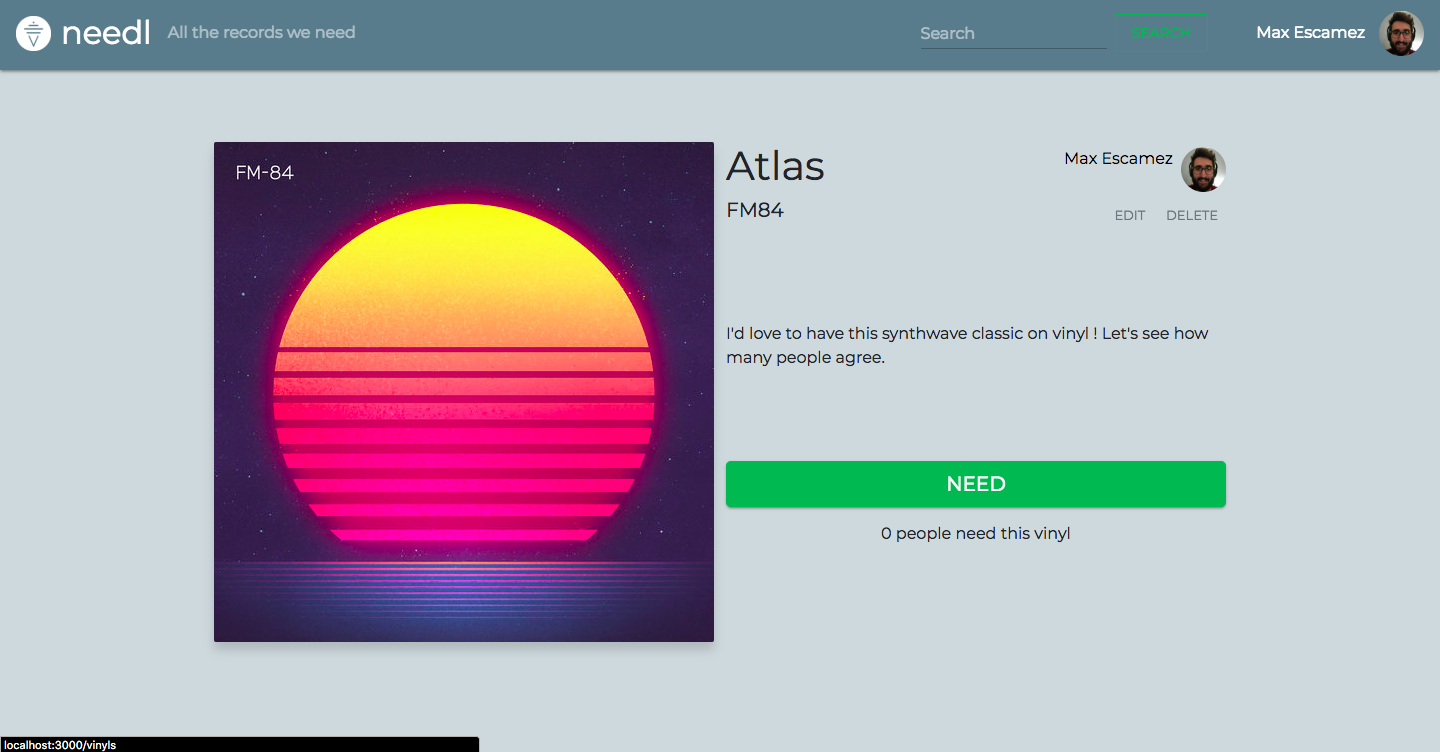Click the poster avatar beside Atlas

1203,169
